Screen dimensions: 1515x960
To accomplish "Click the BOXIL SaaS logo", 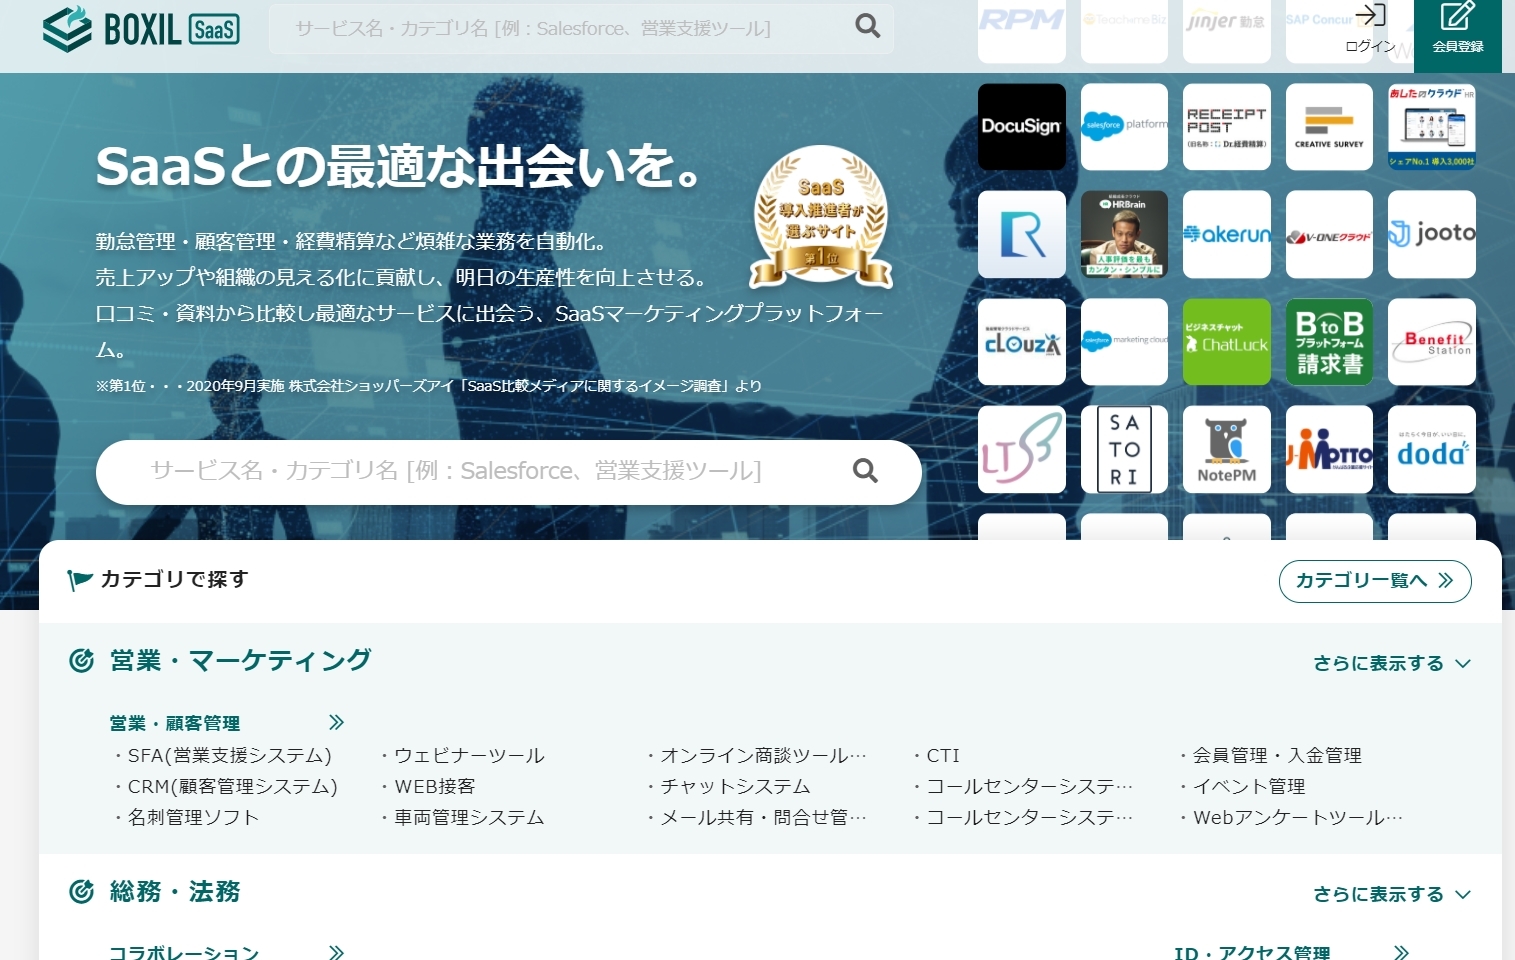I will click(142, 29).
